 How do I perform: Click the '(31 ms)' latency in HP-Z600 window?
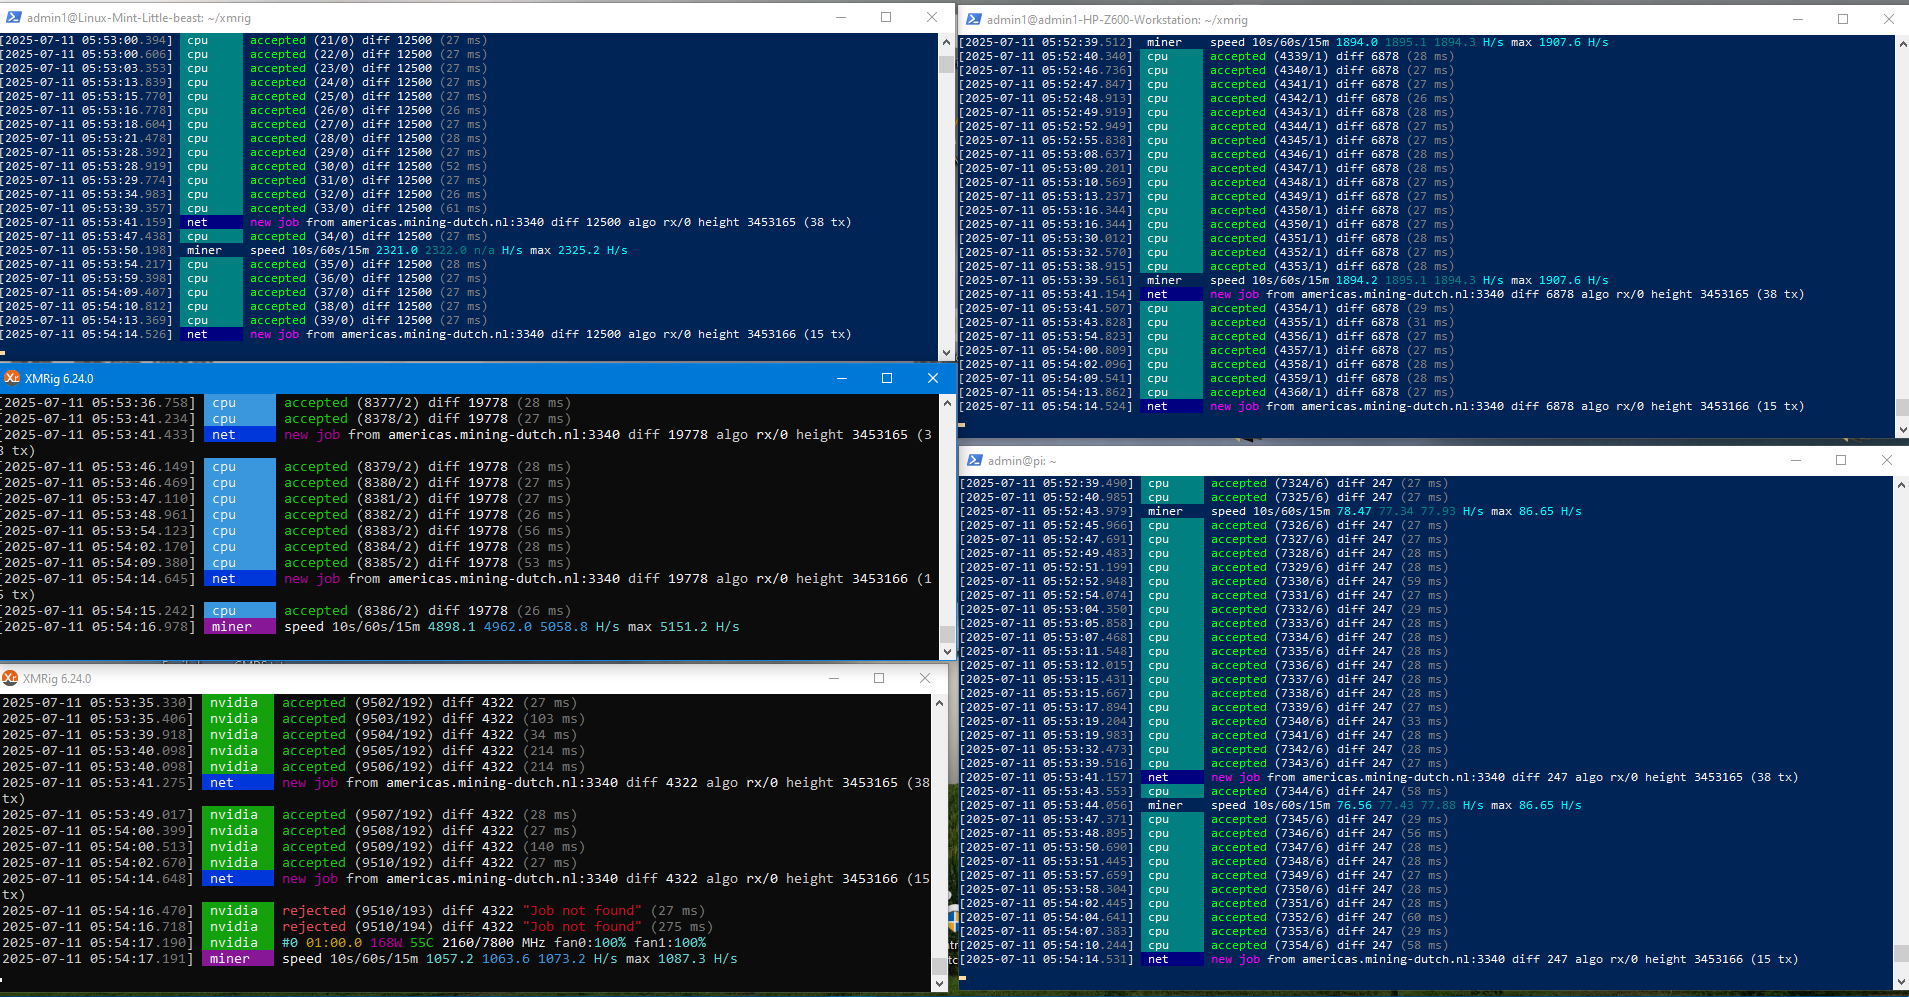point(1431,322)
